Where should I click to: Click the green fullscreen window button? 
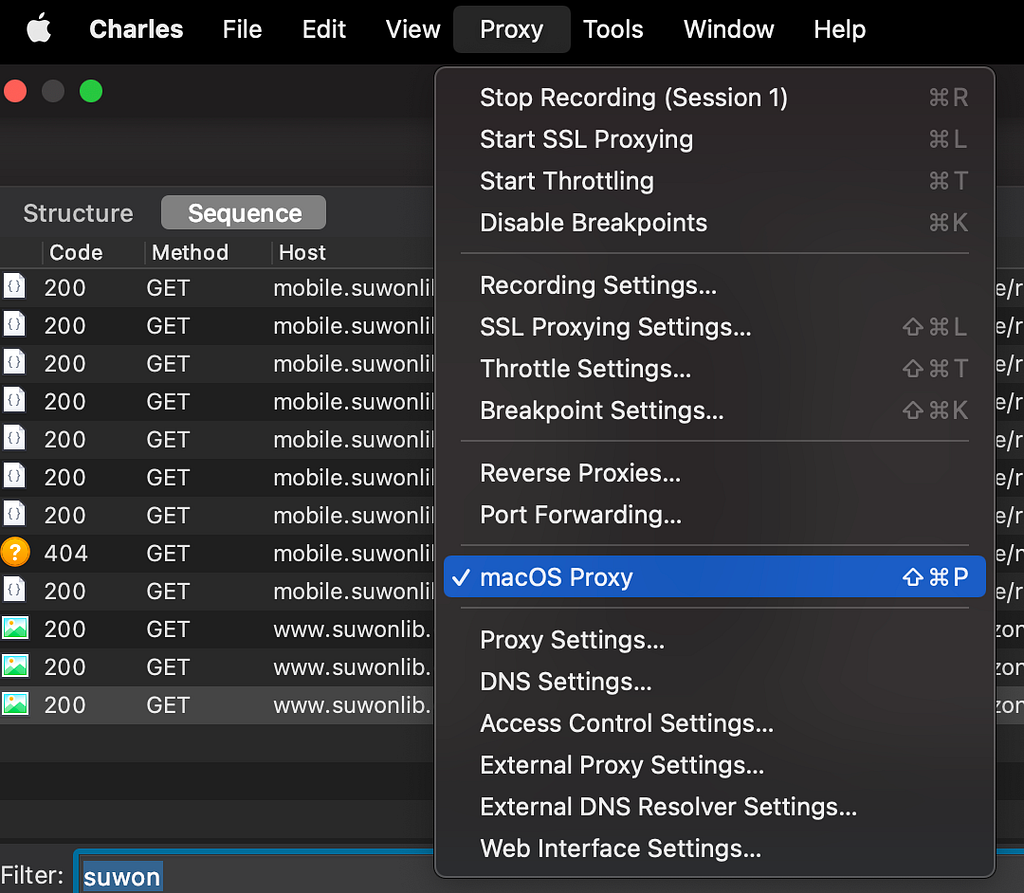click(91, 91)
